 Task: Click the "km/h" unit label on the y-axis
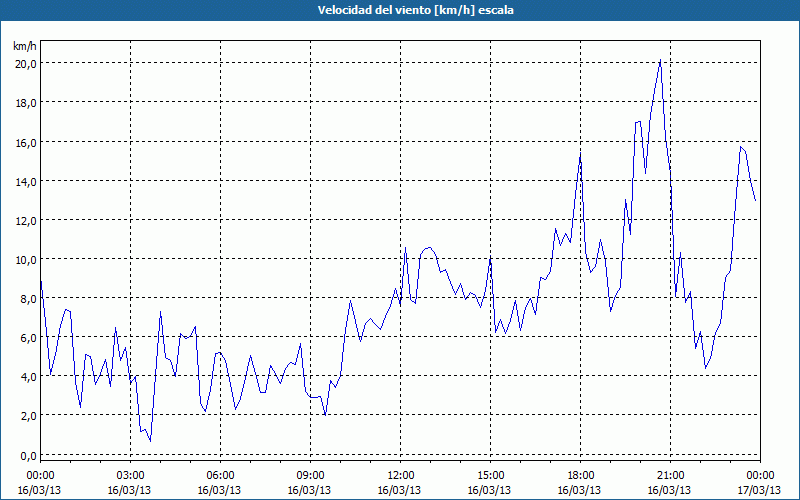(25, 46)
